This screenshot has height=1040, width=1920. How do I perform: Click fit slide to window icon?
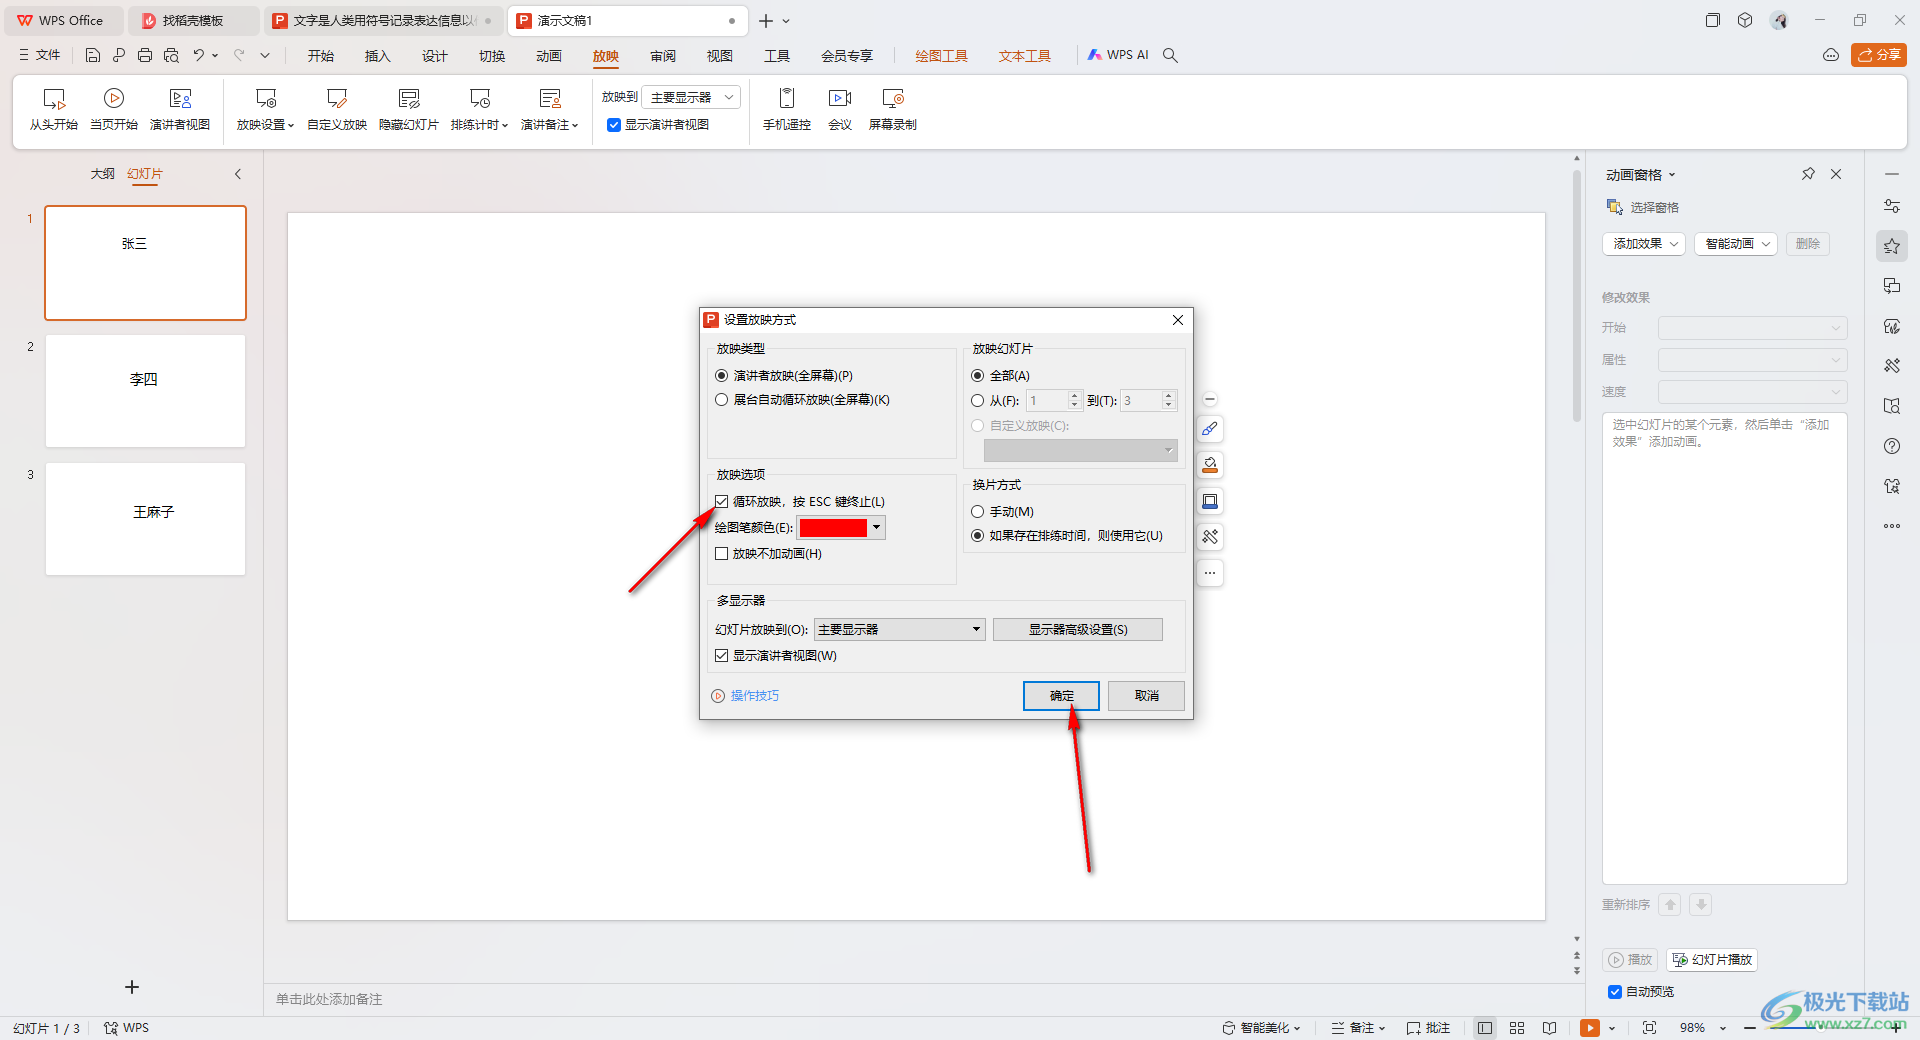pos(1649,1028)
